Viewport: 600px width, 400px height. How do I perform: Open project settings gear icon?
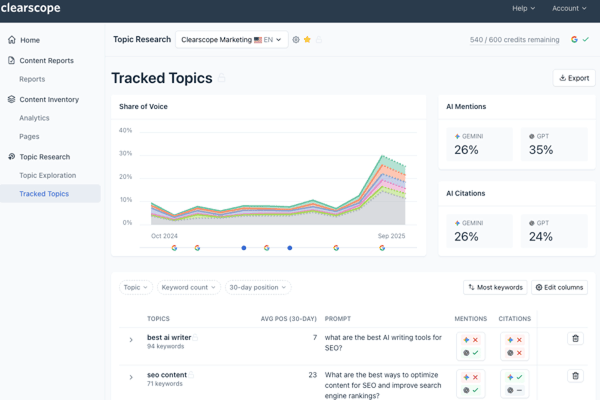[296, 40]
